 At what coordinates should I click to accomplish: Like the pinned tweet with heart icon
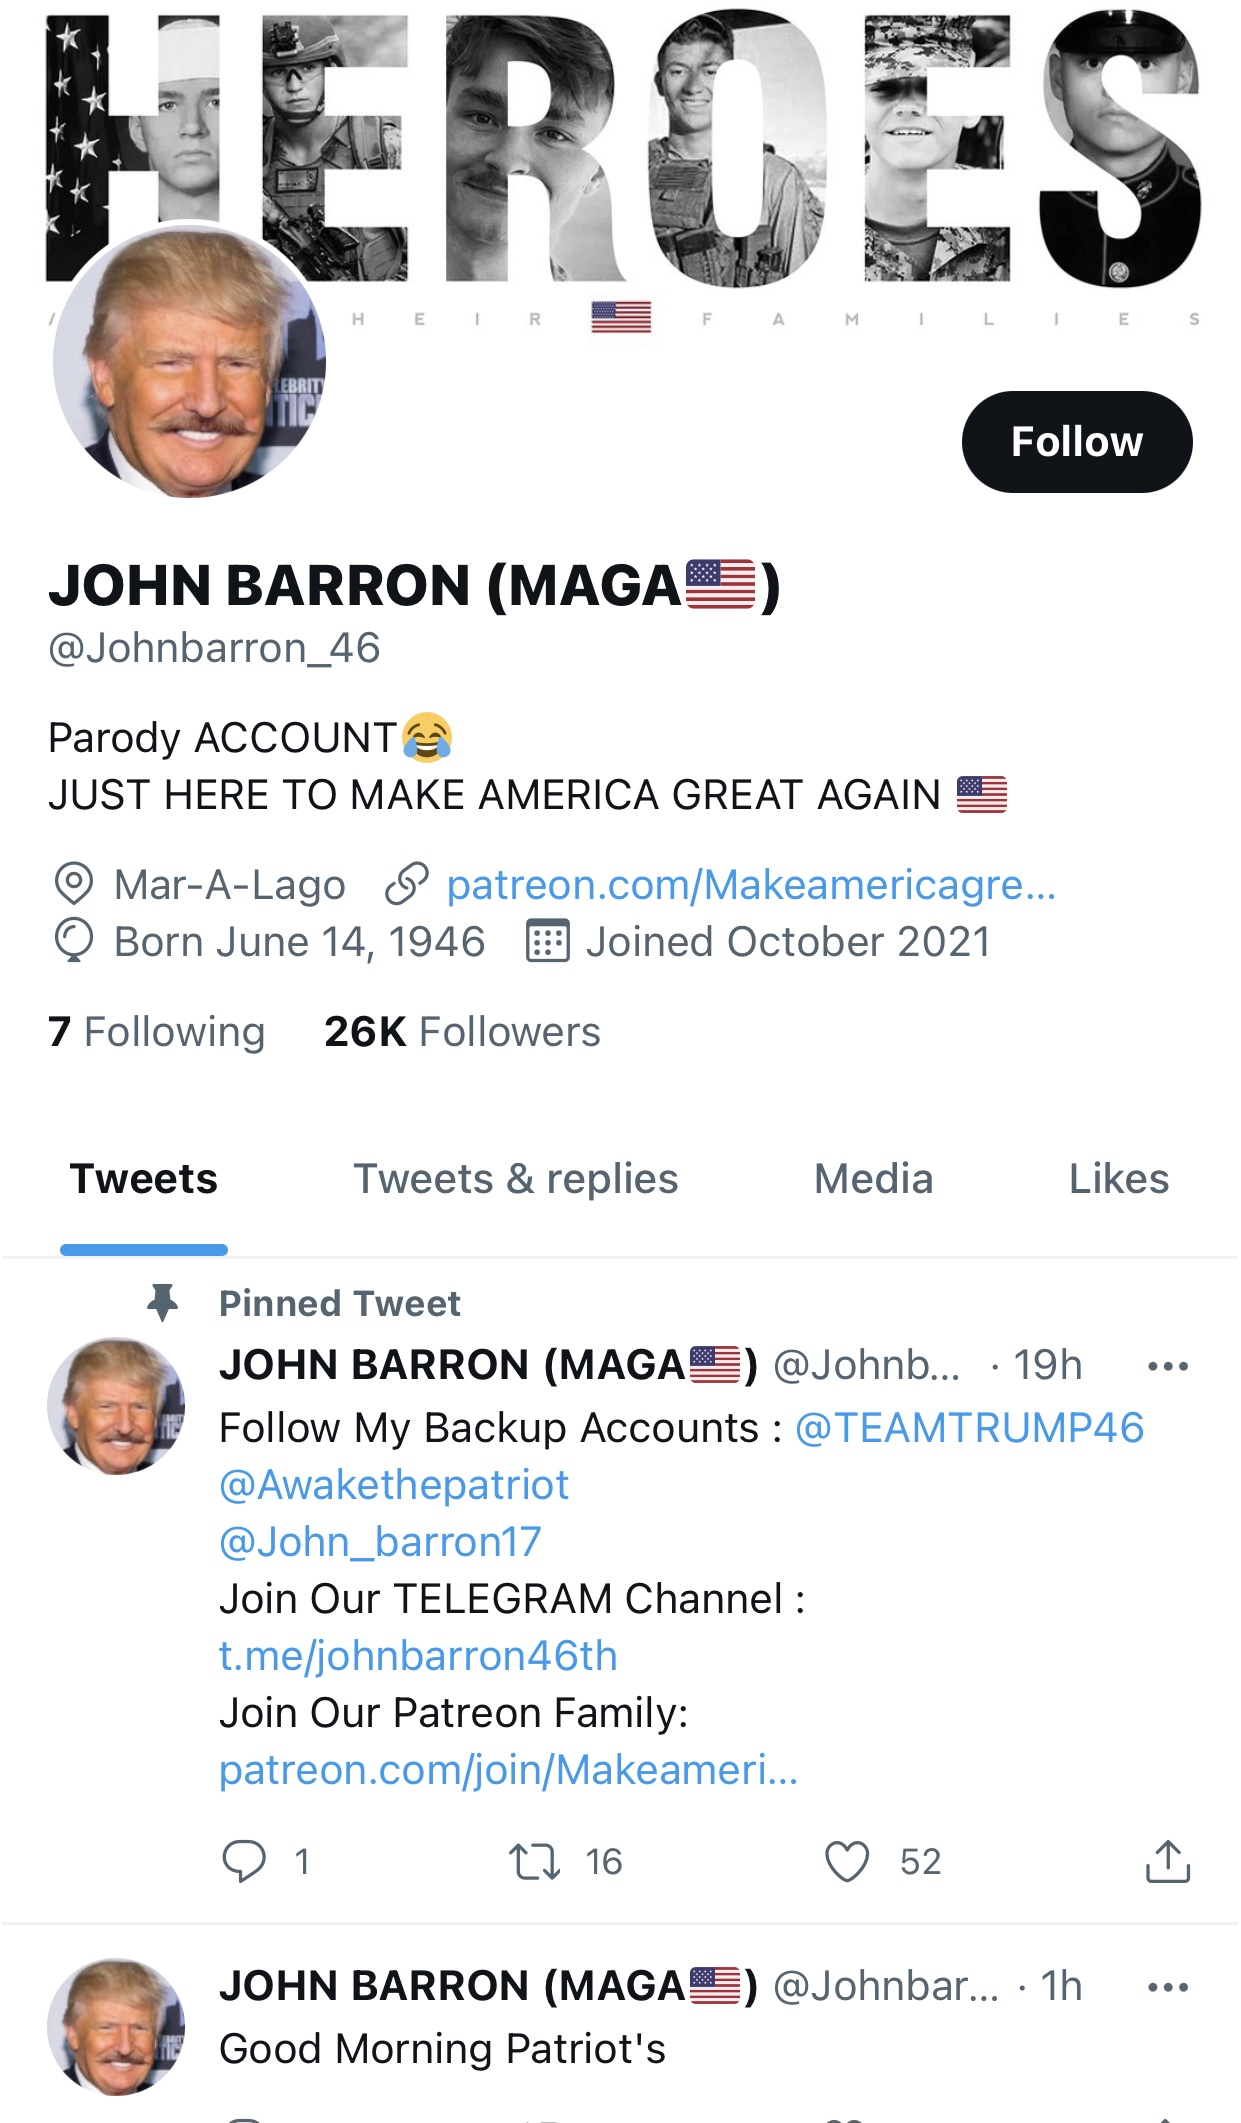847,1861
